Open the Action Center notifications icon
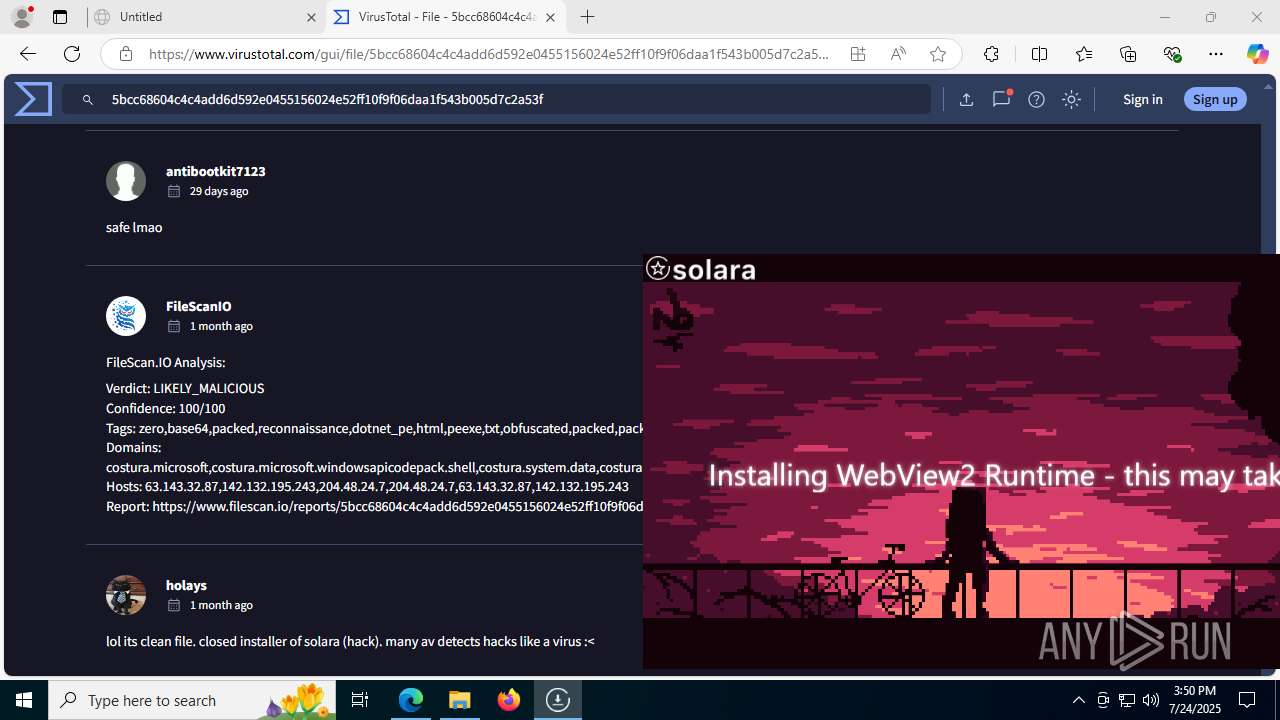Image resolution: width=1280 pixels, height=720 pixels. (x=1248, y=700)
